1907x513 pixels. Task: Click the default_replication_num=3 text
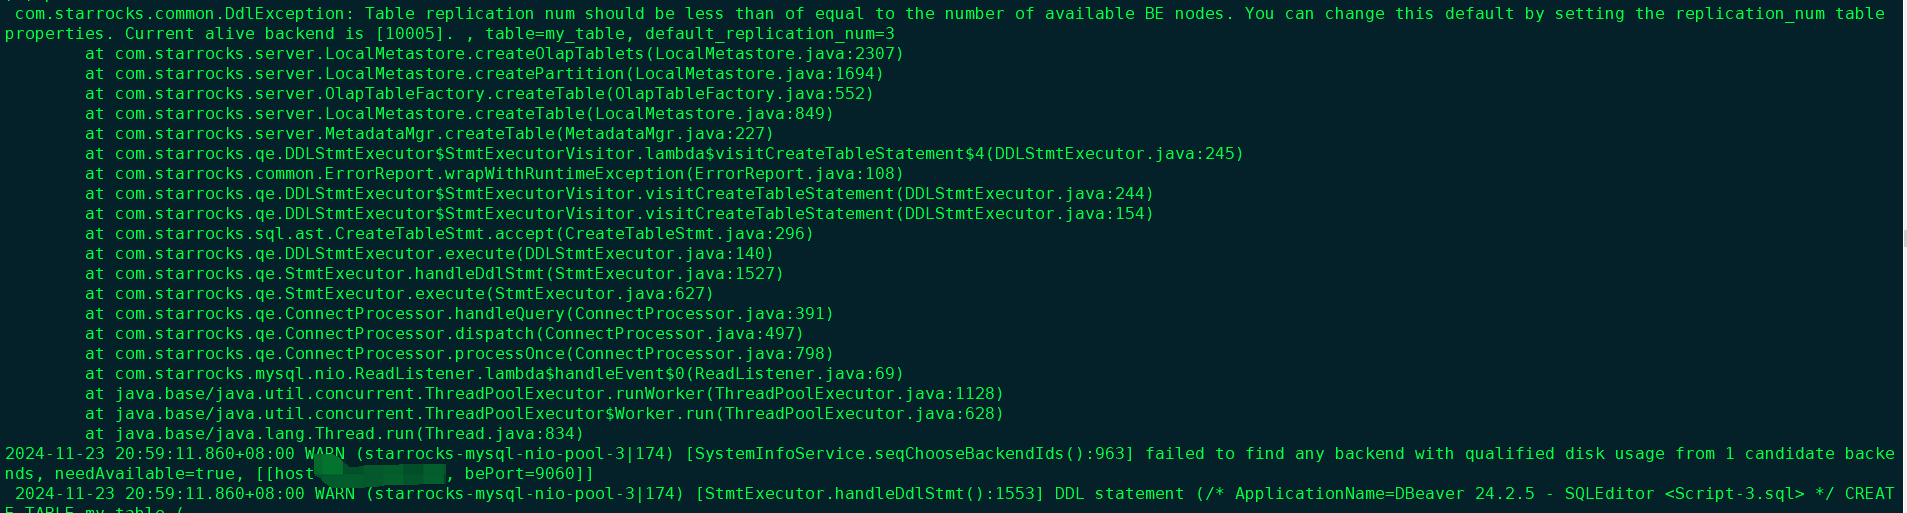(x=770, y=34)
